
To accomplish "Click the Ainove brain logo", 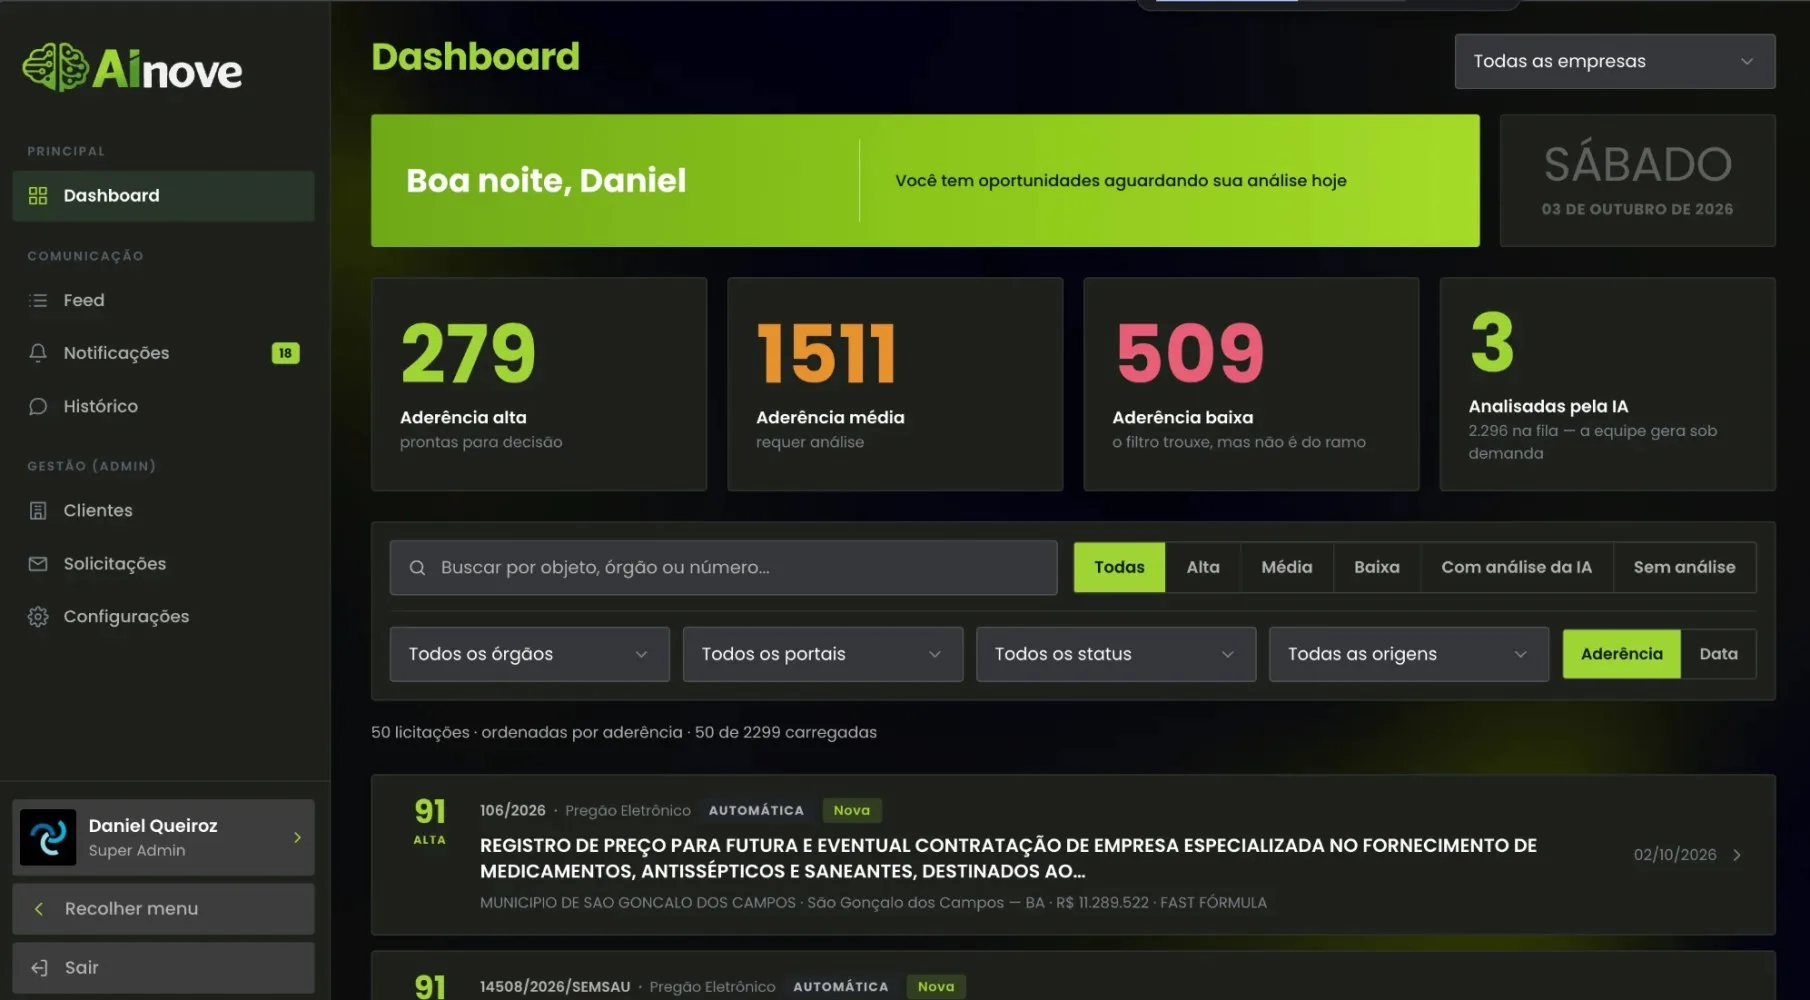I will (55, 68).
